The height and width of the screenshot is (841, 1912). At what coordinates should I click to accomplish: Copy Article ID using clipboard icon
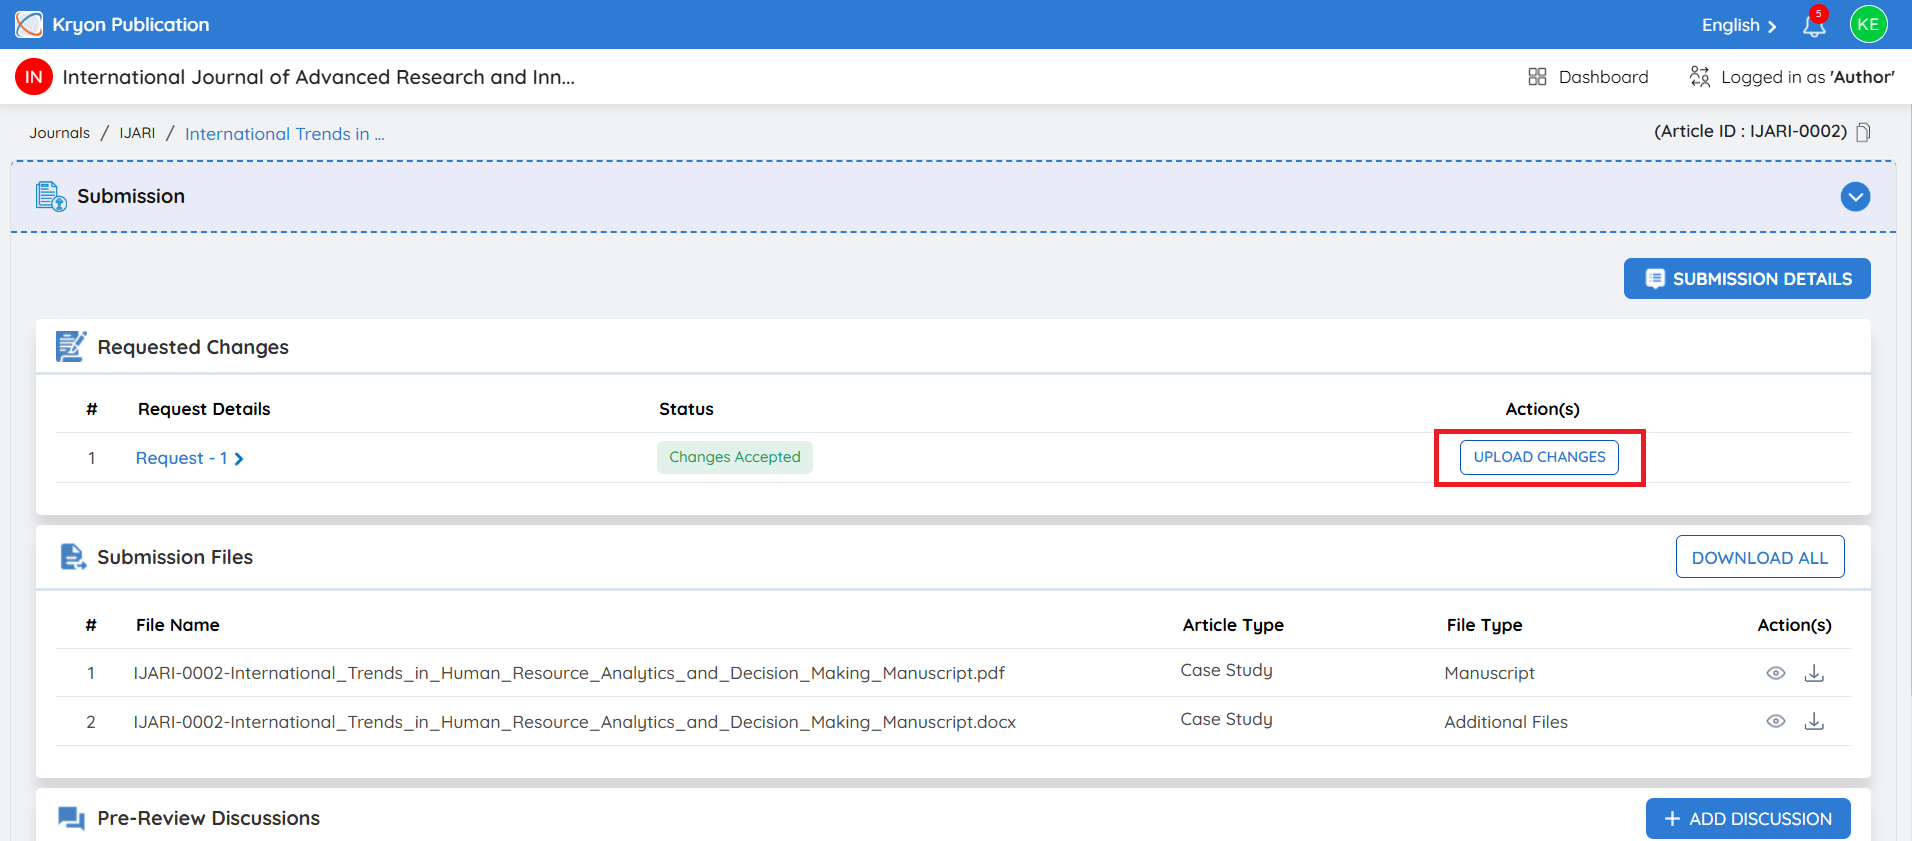click(1863, 132)
